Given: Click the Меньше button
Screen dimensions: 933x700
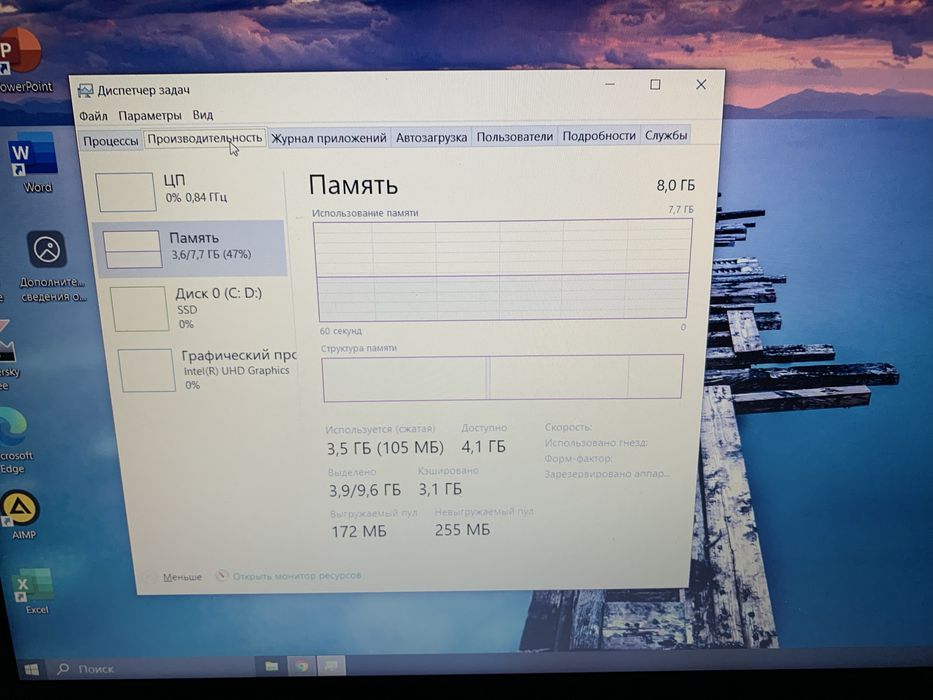Looking at the screenshot, I should point(182,577).
